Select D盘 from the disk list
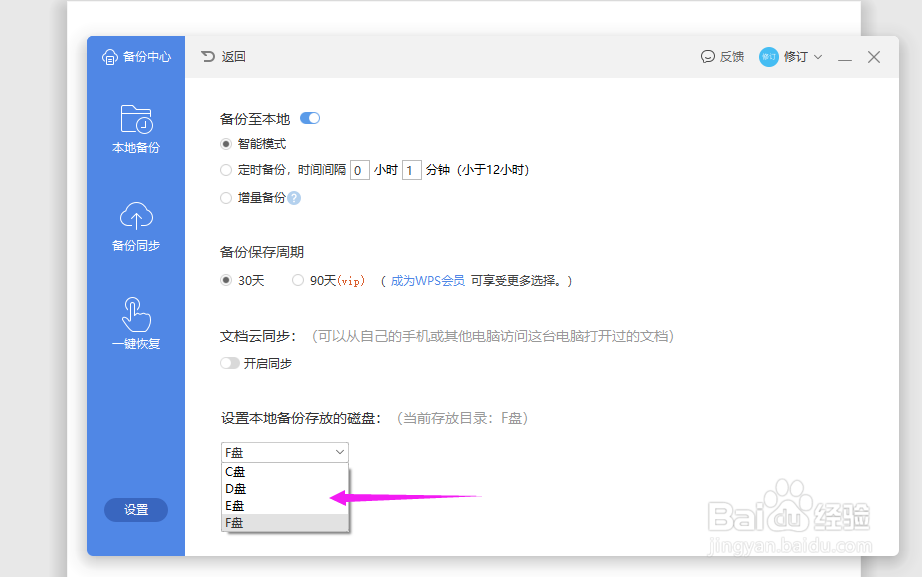922x577 pixels. (285, 489)
